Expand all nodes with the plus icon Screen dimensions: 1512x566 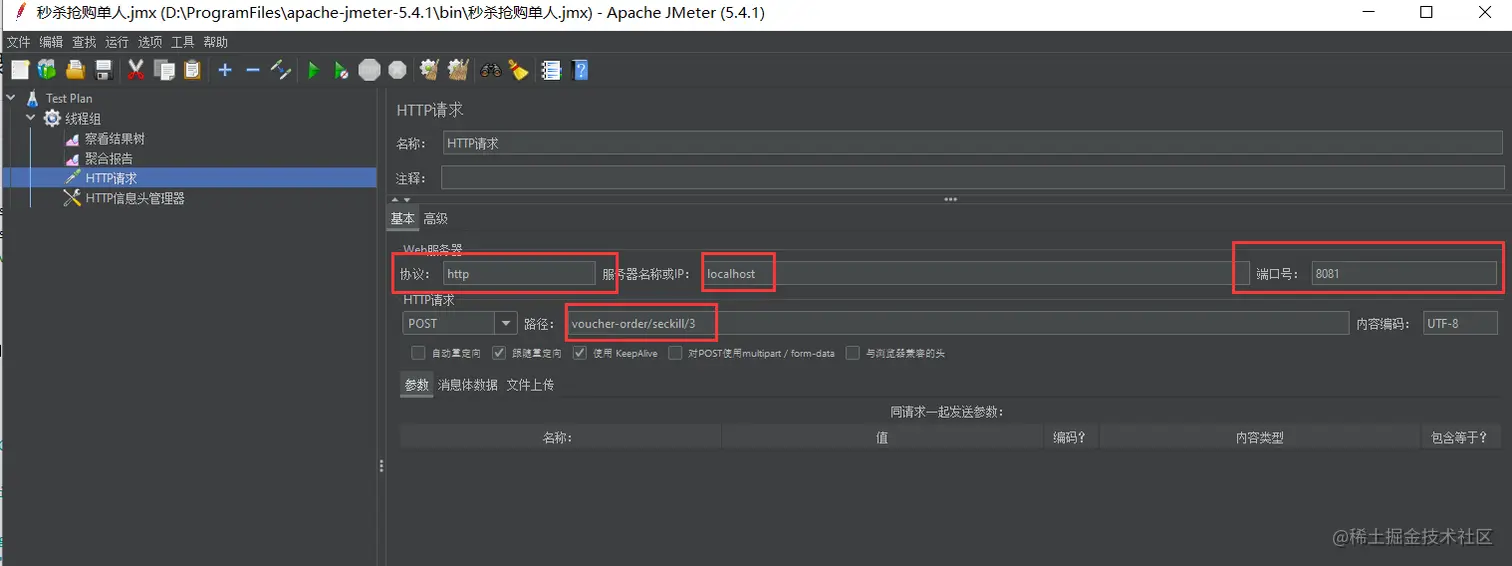[x=225, y=70]
